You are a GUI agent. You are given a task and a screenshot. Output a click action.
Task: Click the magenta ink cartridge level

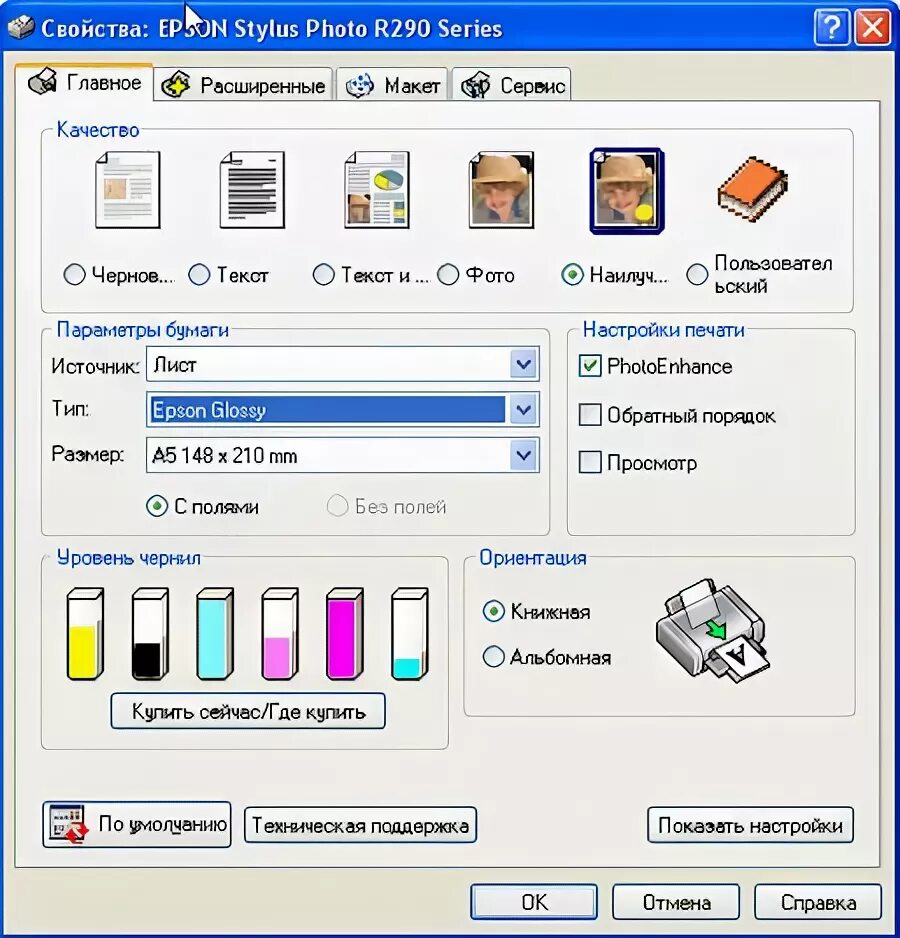click(x=345, y=634)
